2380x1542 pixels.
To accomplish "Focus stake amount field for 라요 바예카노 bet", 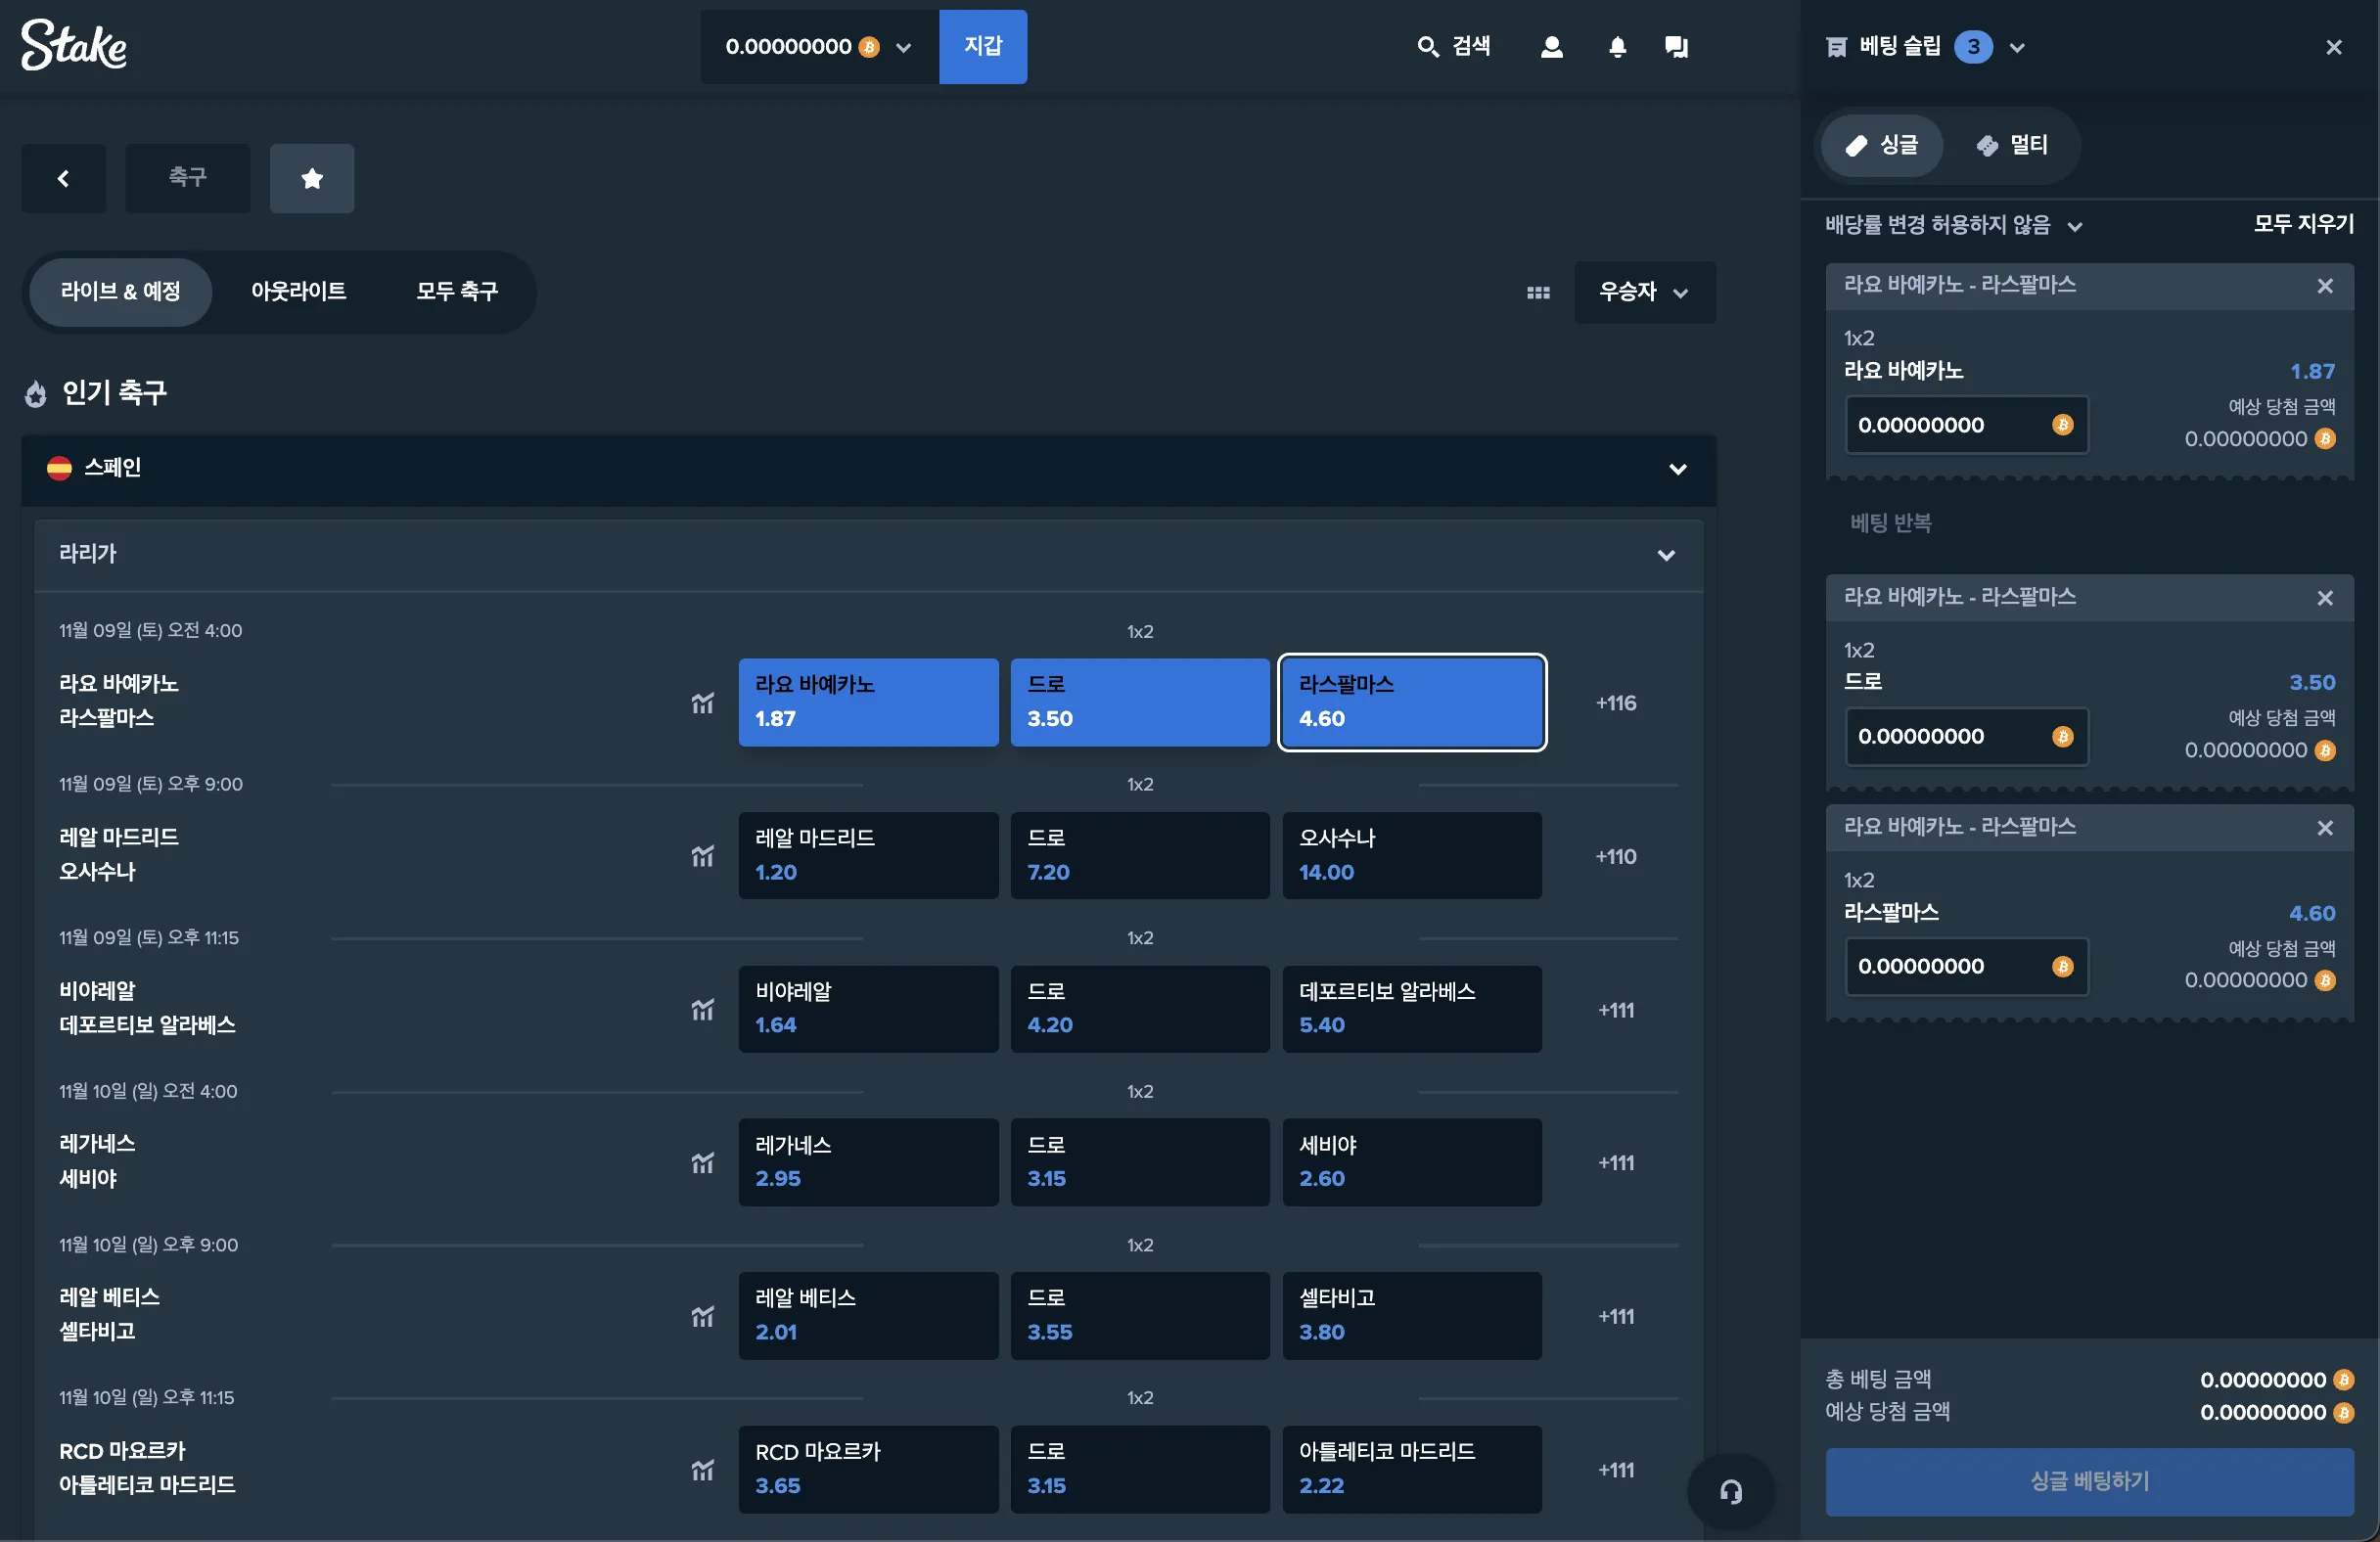I will point(1966,425).
